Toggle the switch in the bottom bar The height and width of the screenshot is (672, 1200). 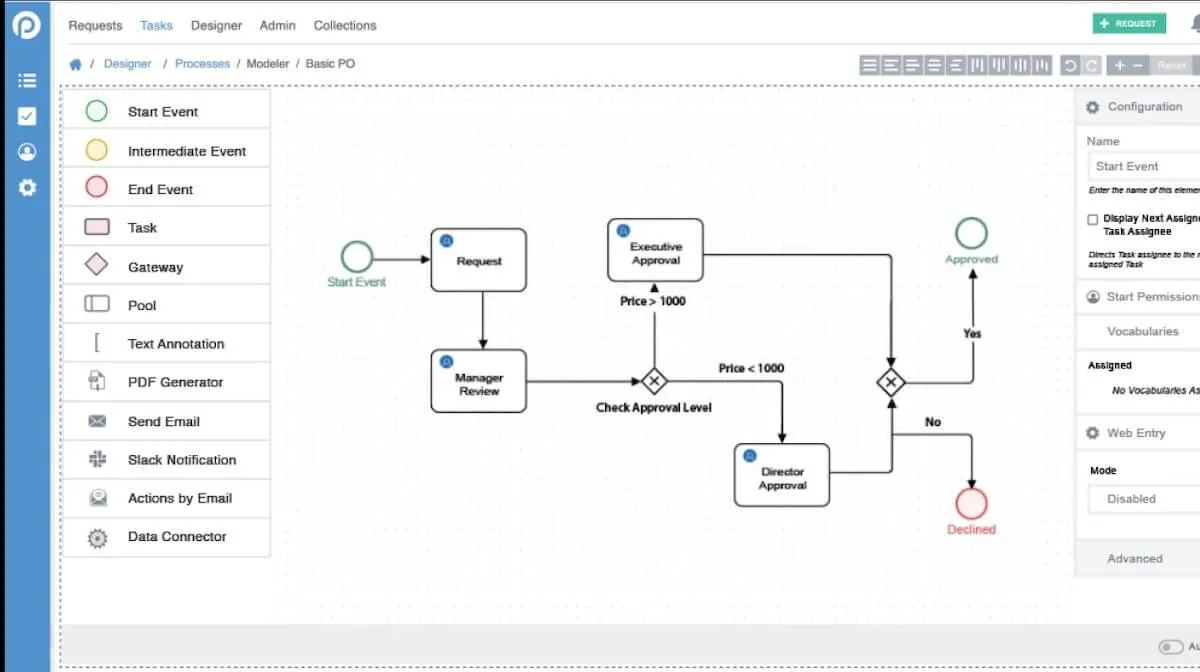click(1171, 647)
